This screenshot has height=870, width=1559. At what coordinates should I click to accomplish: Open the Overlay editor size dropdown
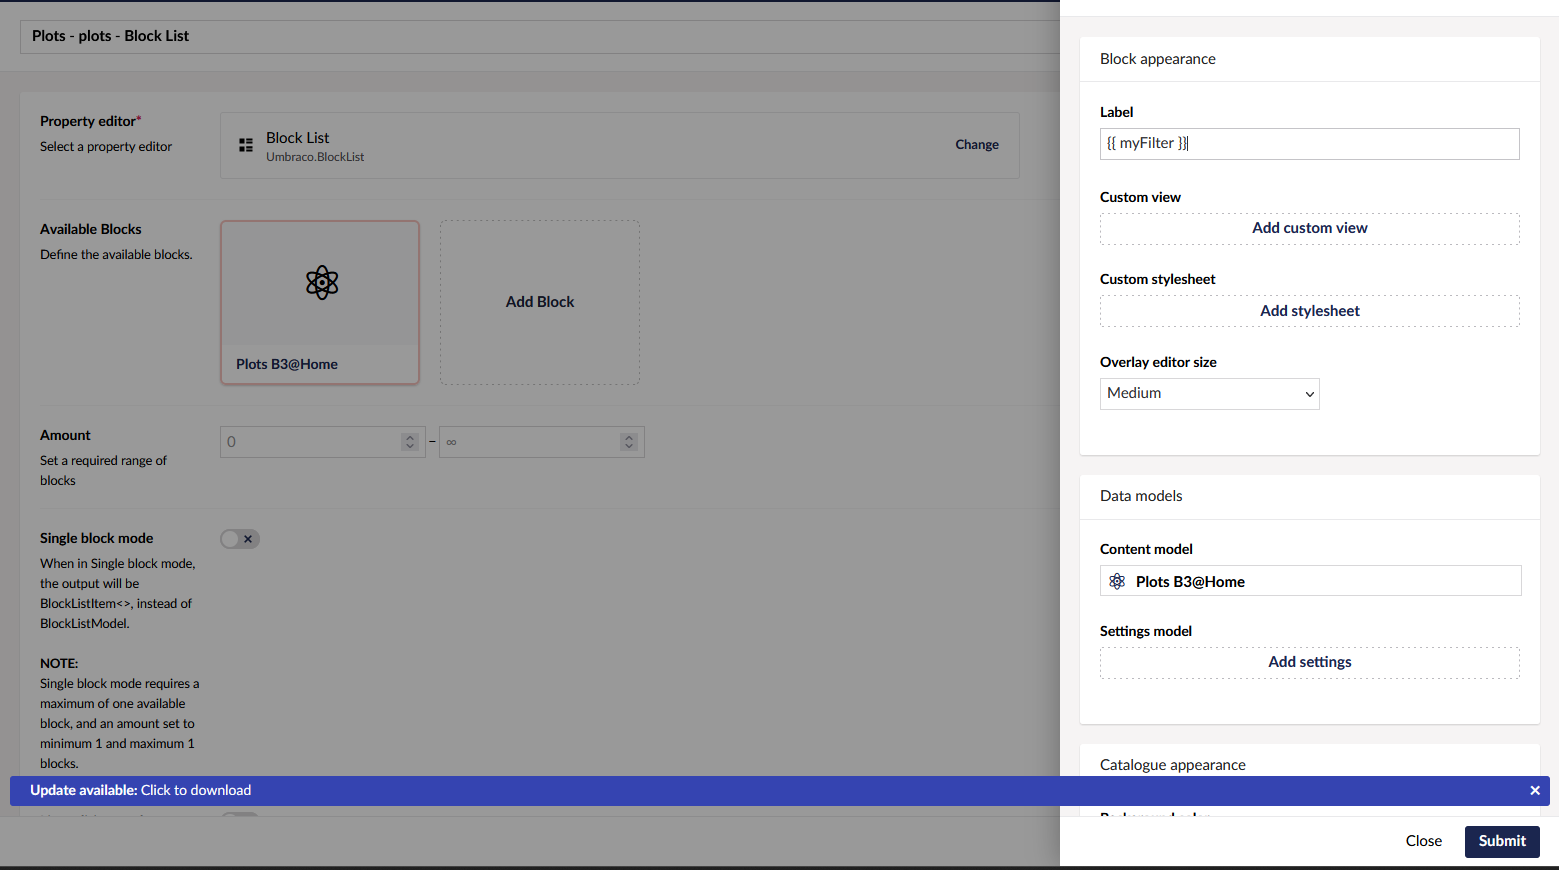pyautogui.click(x=1210, y=394)
